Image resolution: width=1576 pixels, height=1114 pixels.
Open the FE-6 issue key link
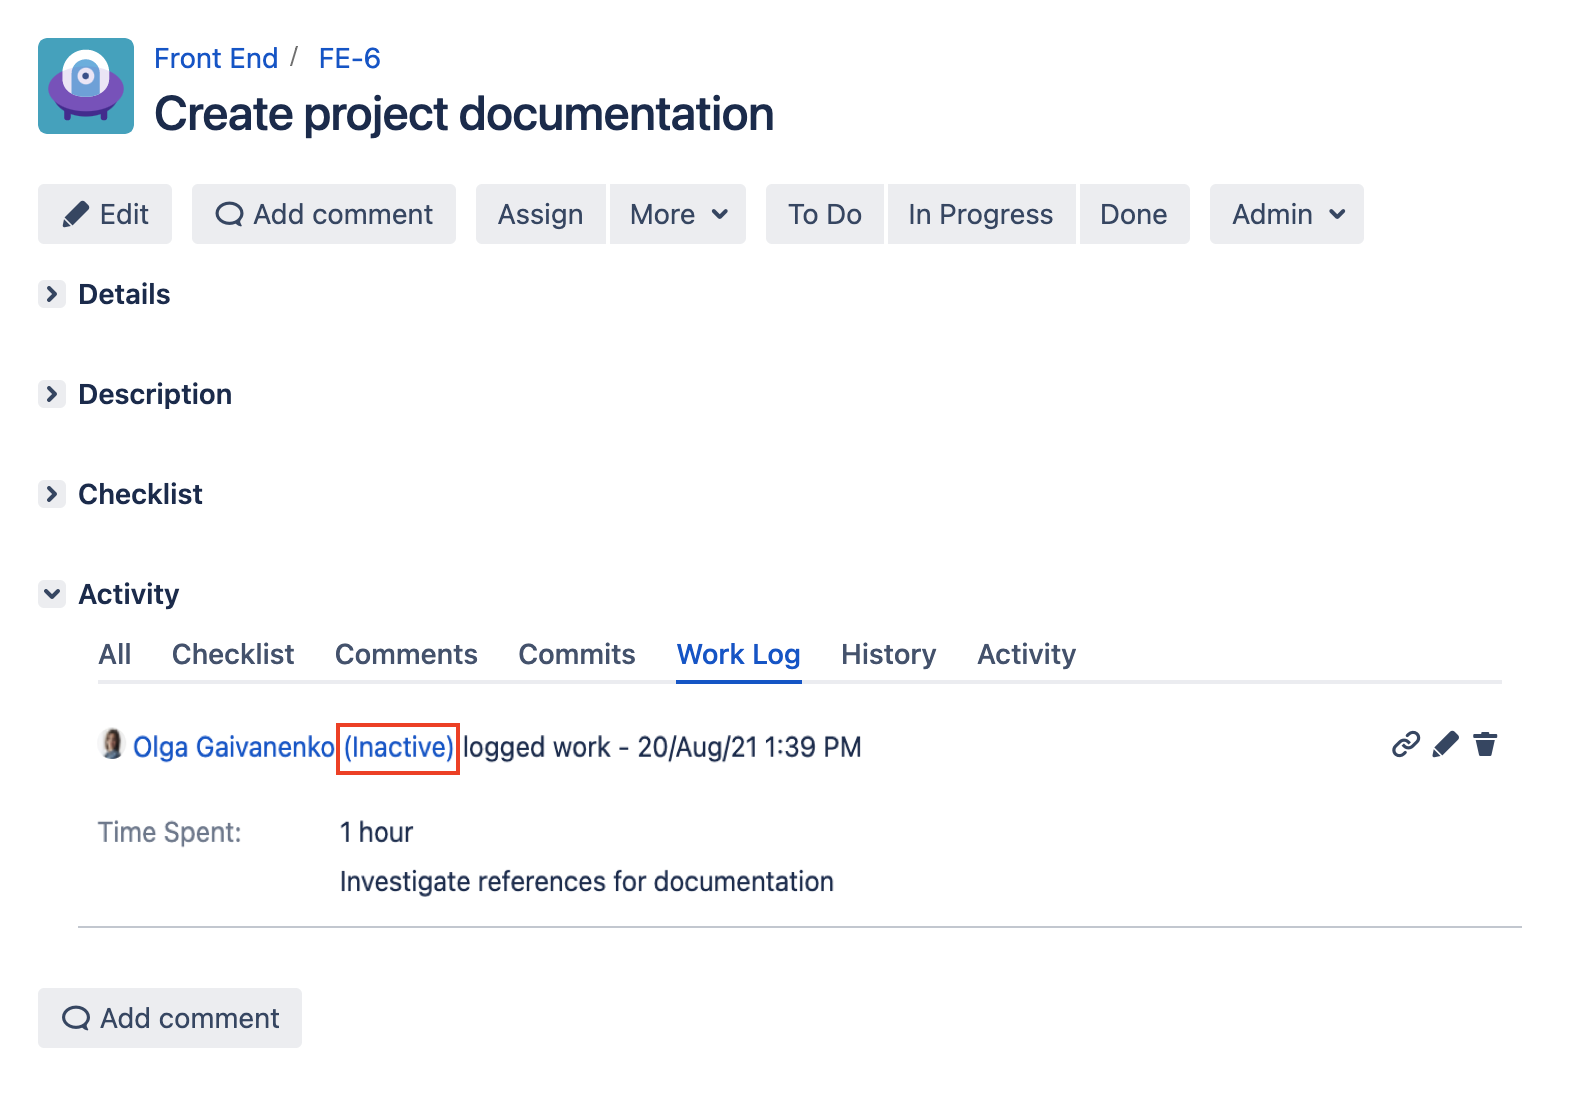(x=349, y=59)
